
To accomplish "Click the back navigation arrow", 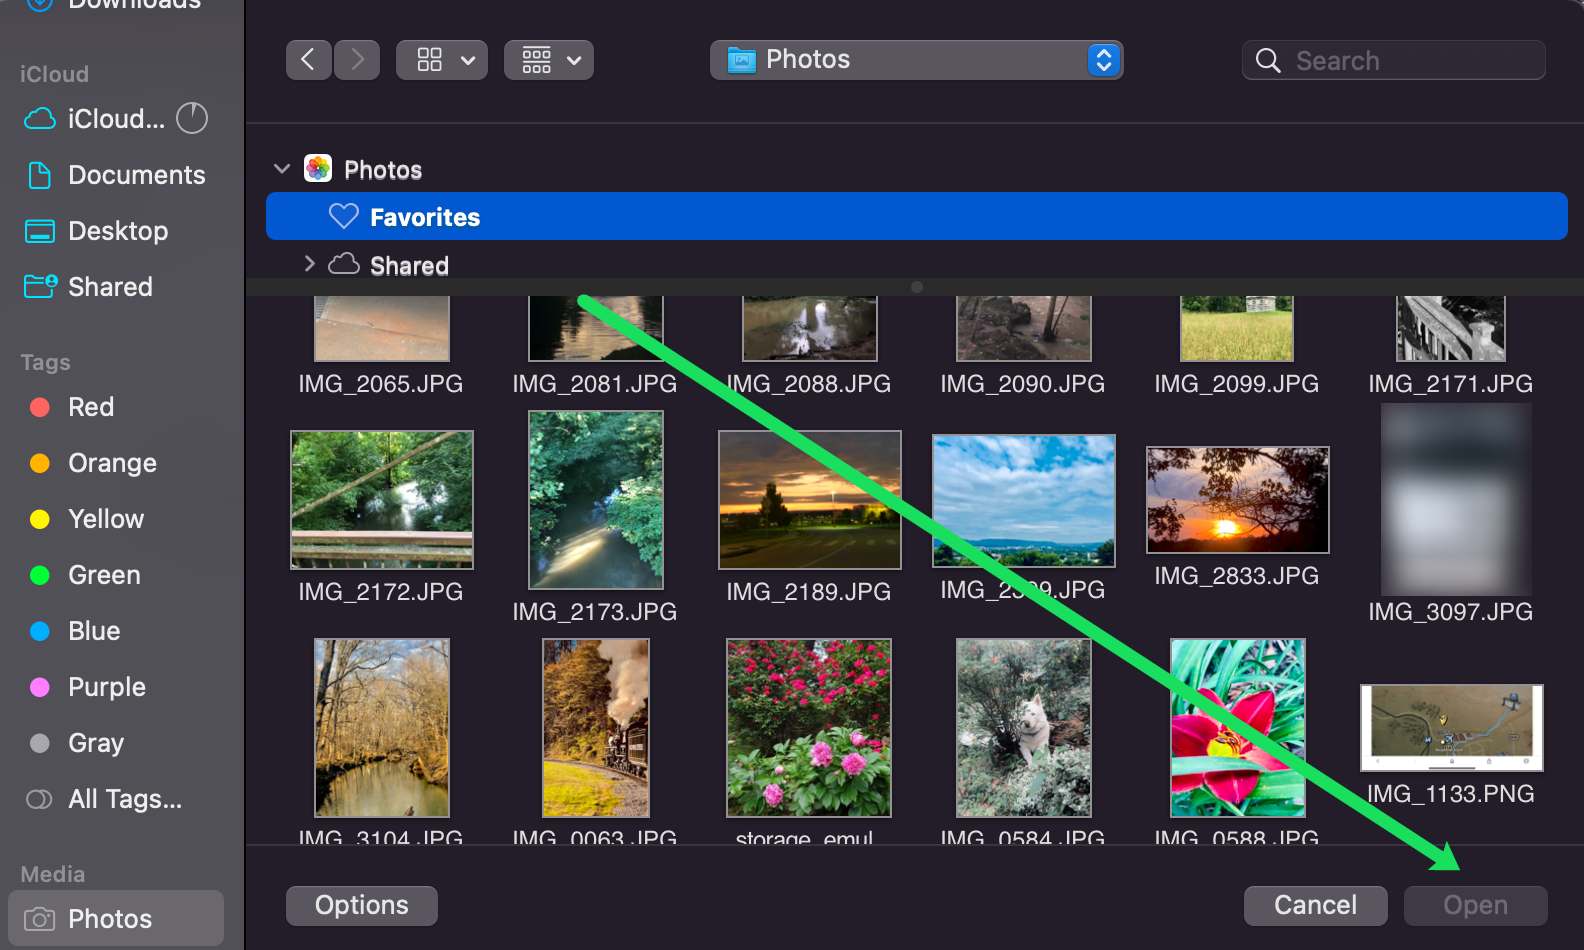I will click(308, 60).
